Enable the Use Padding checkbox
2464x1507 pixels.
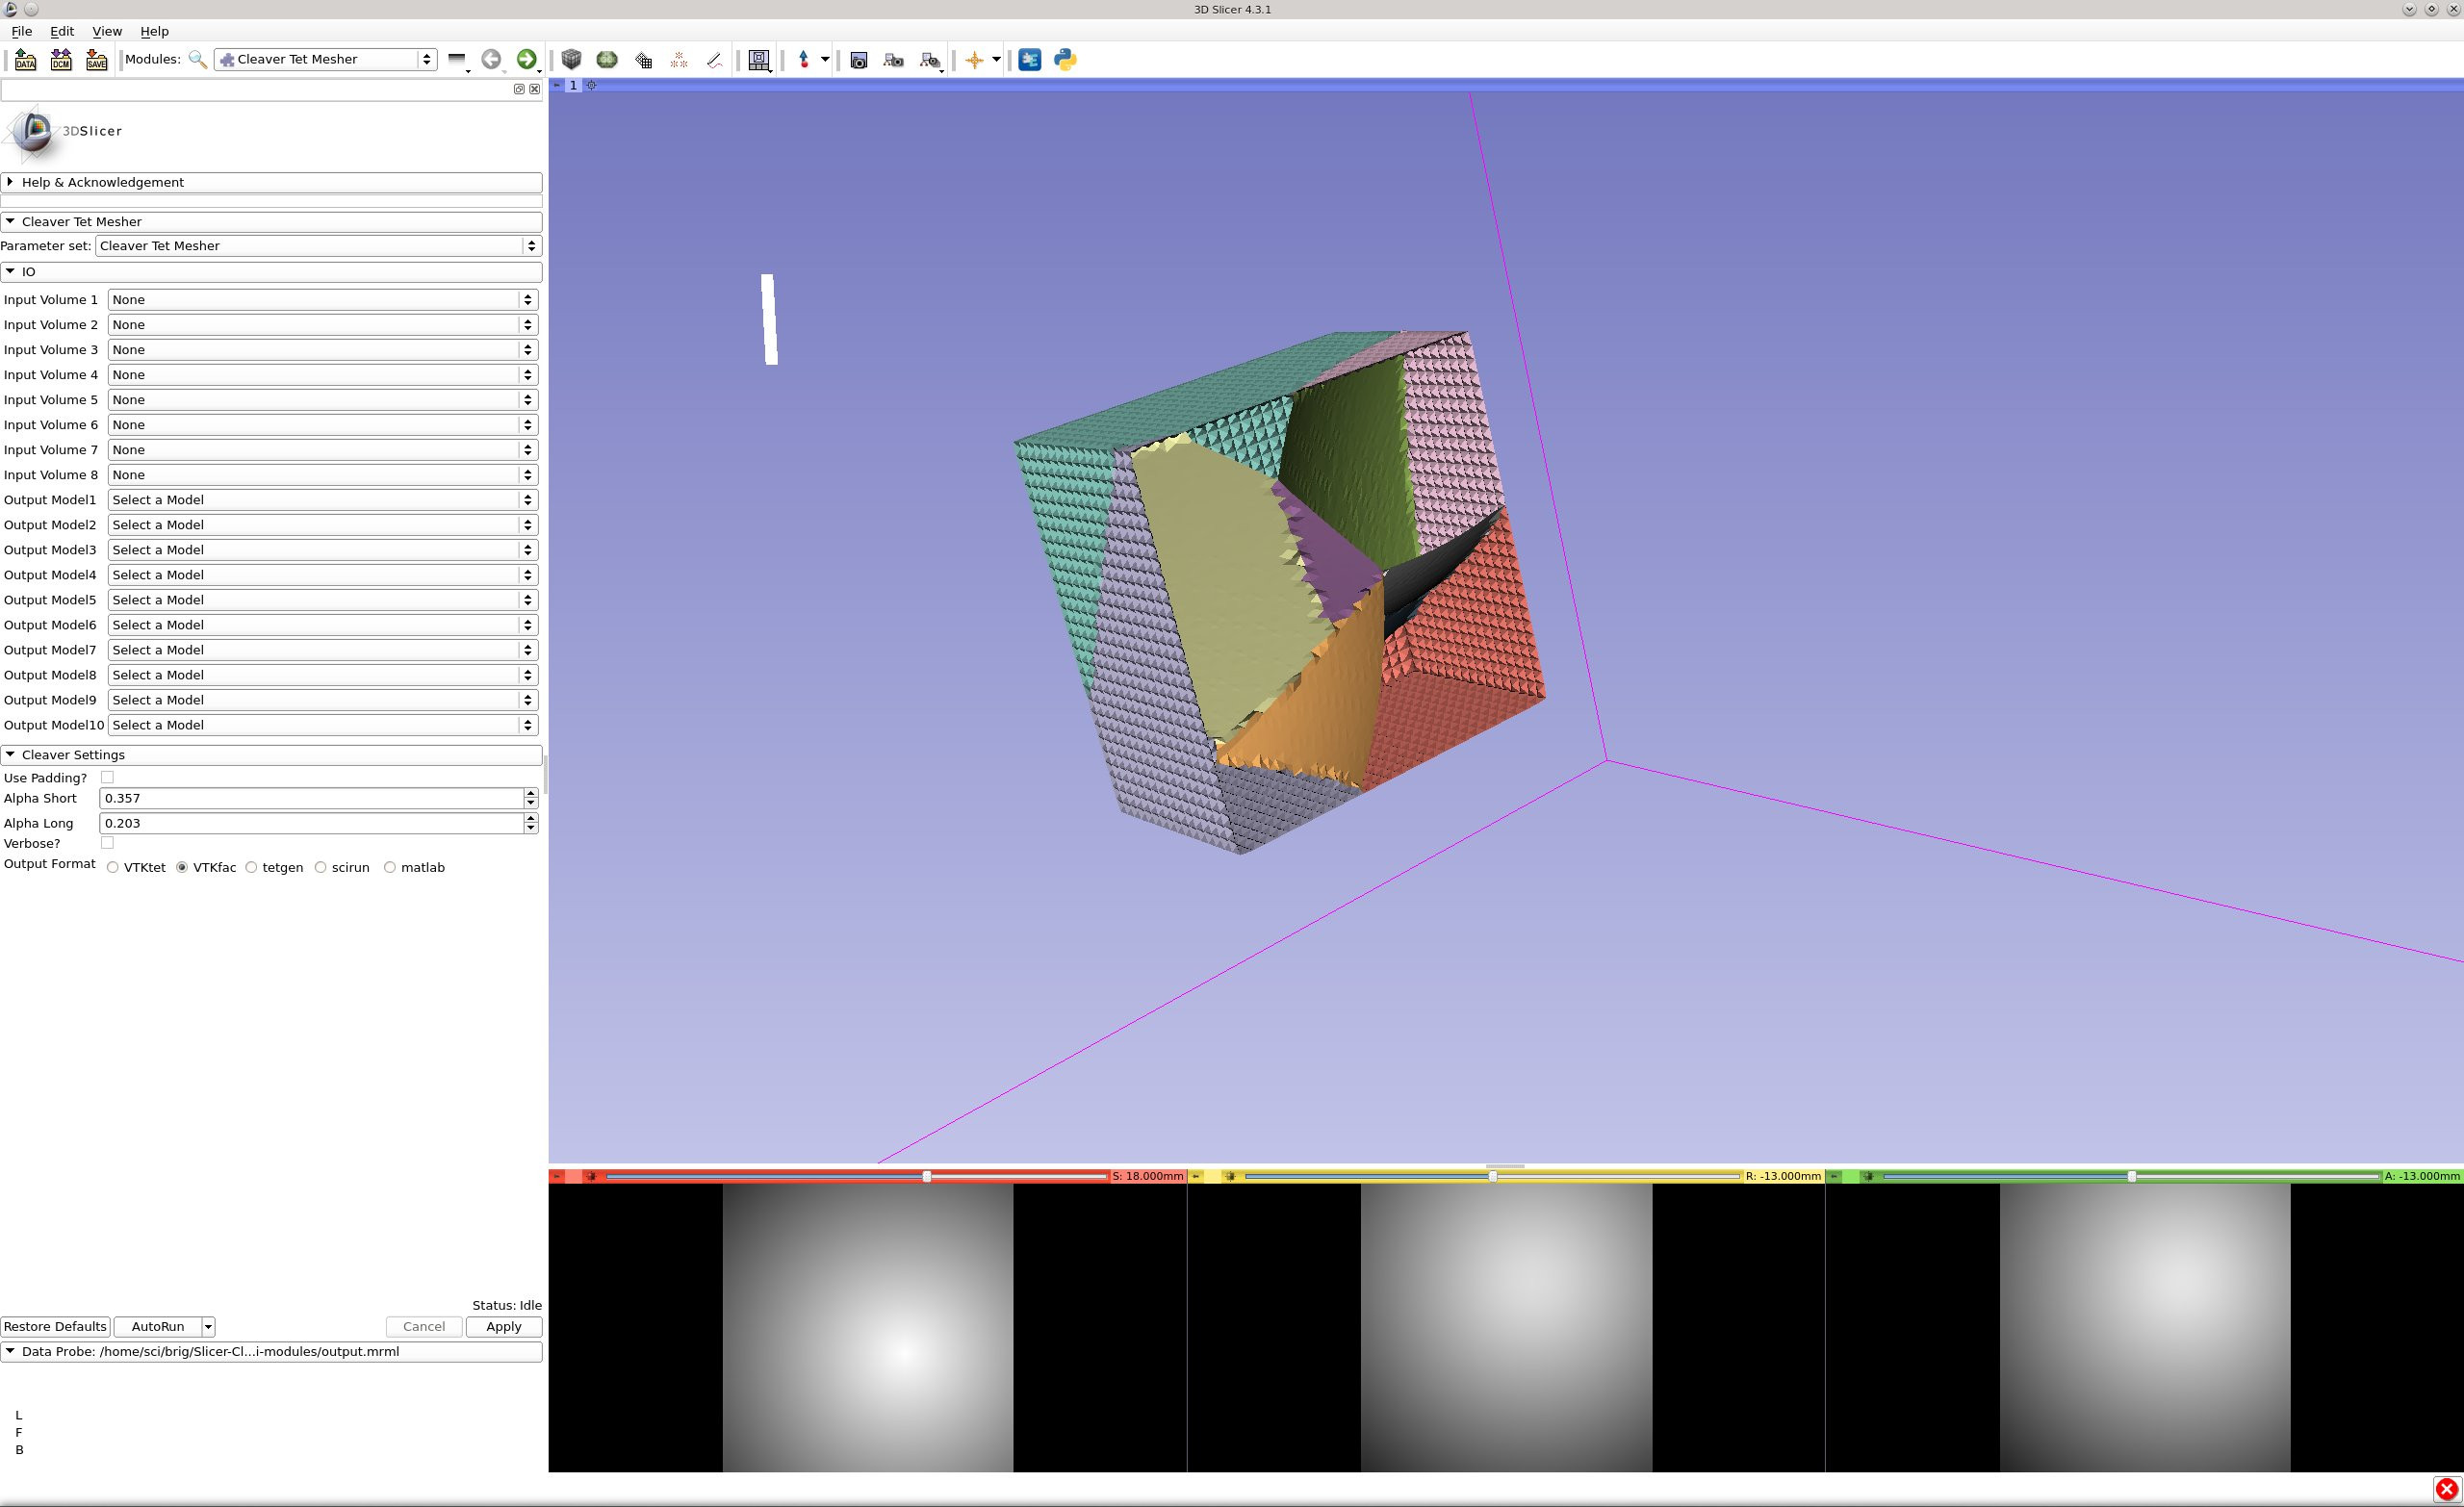(x=108, y=777)
